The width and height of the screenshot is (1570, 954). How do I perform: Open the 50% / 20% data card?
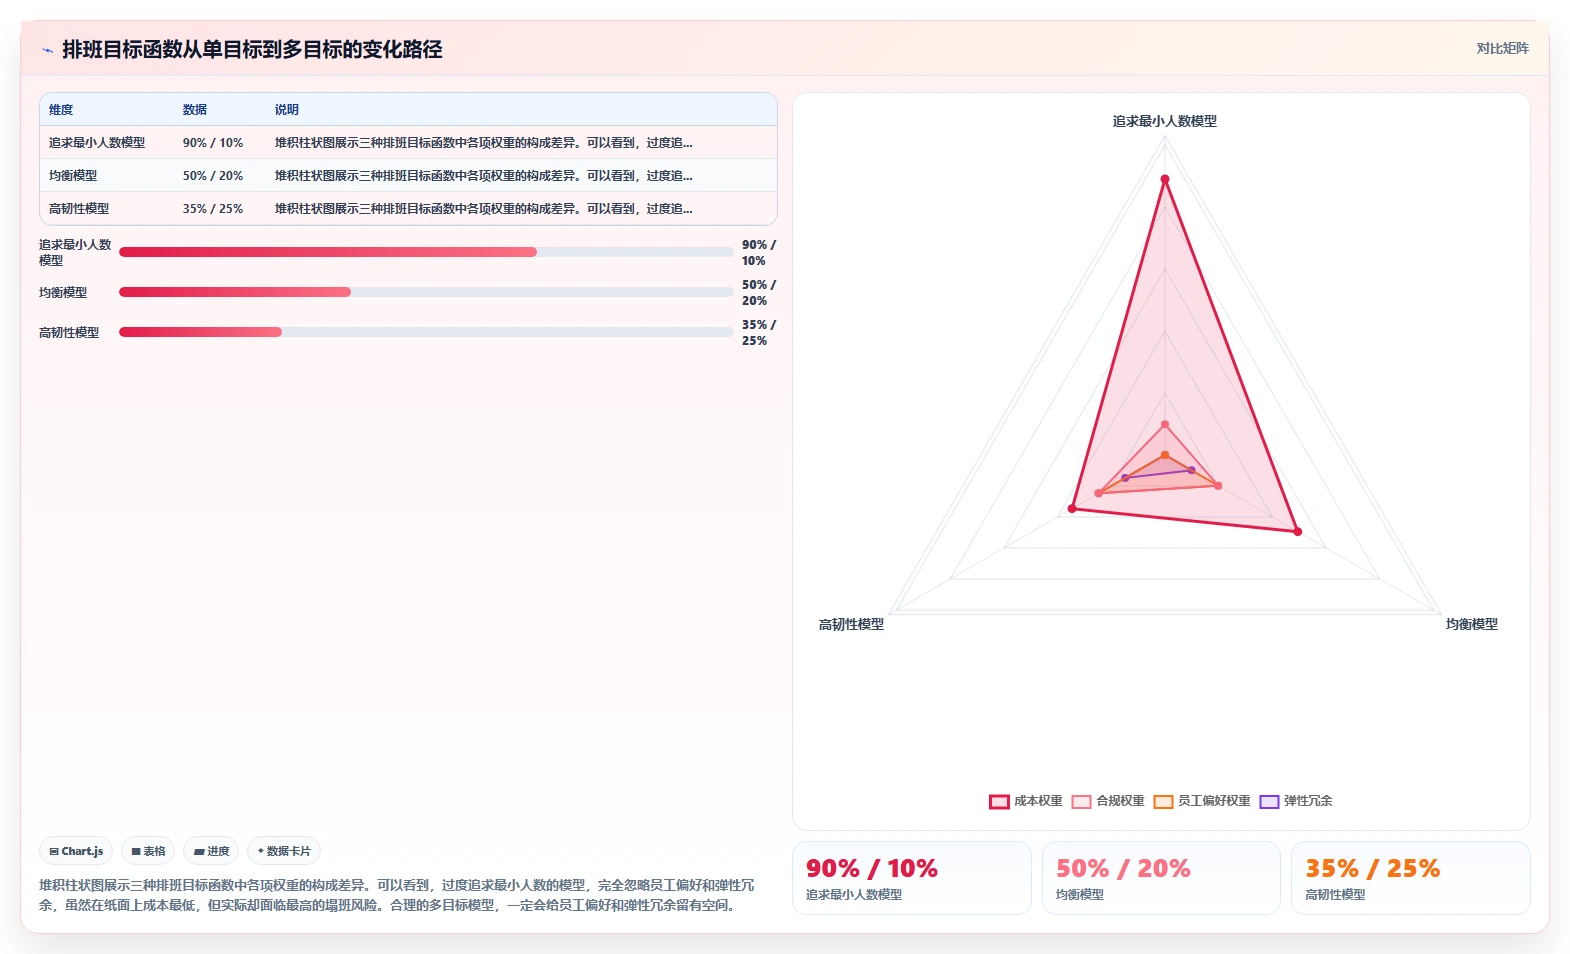point(1161,878)
